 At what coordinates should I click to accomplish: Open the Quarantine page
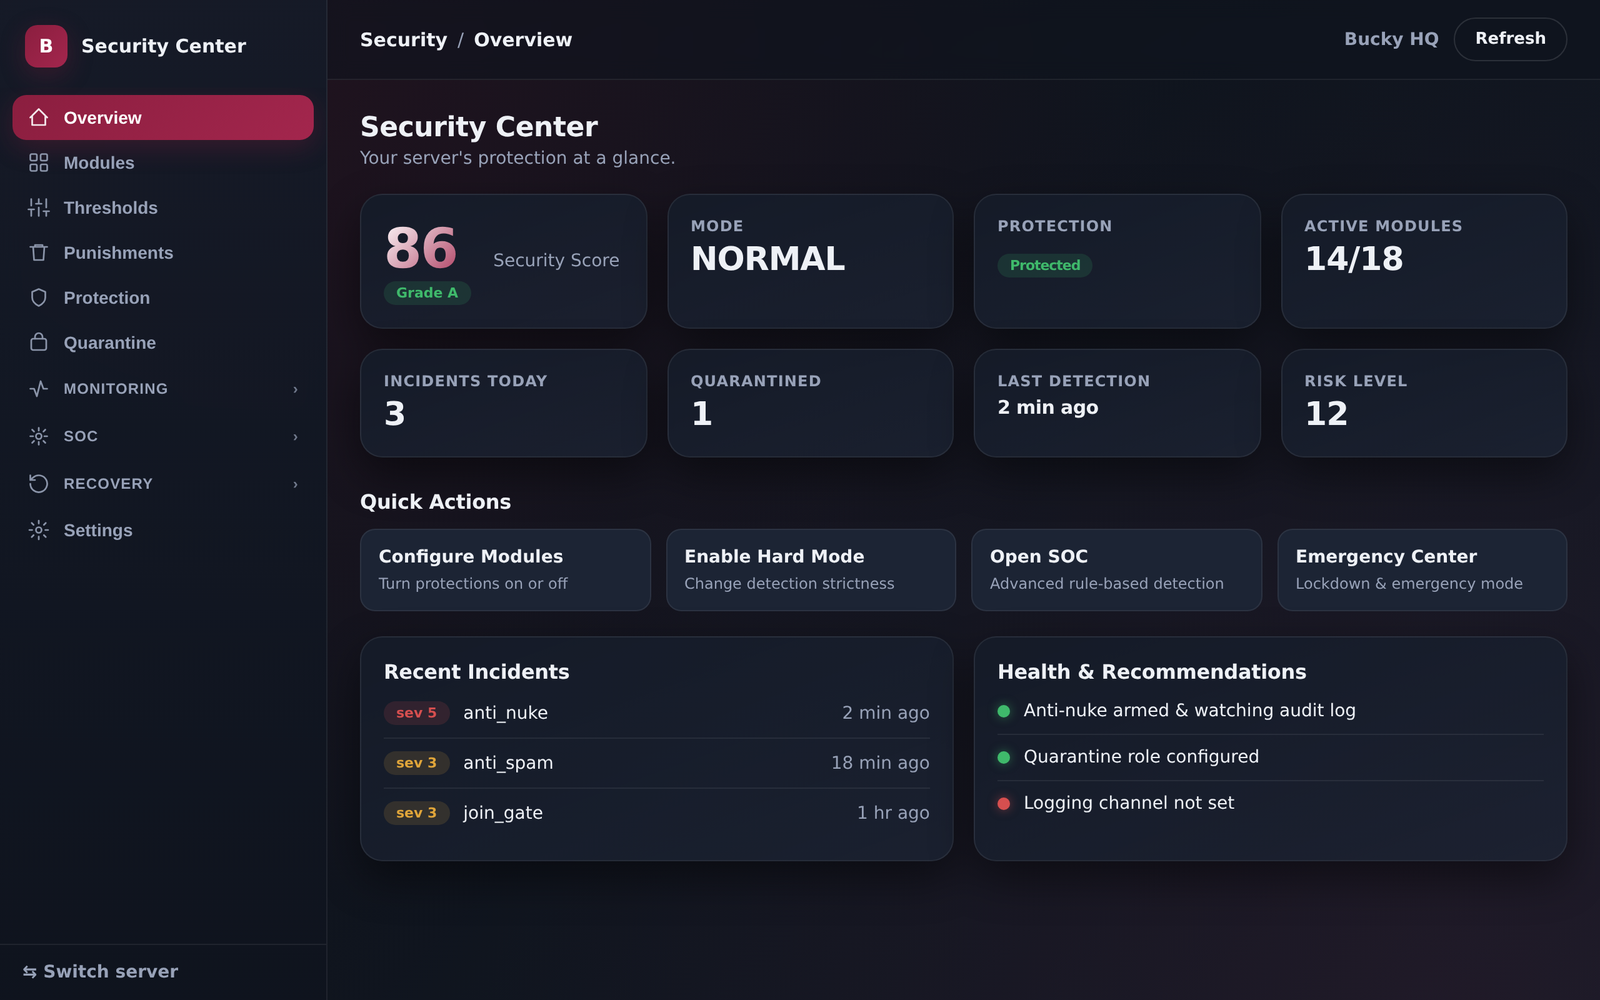click(163, 343)
